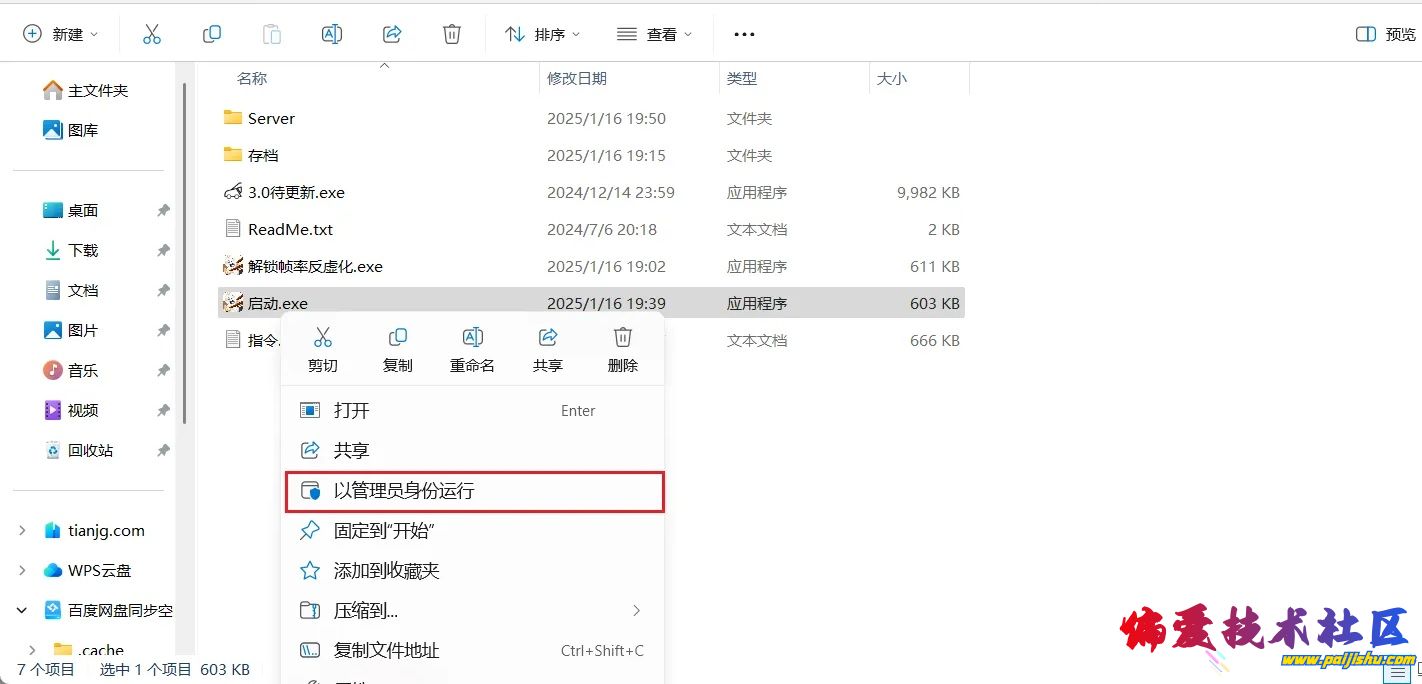Open the 排序 sort dropdown
This screenshot has width=1422, height=684.
543,34
